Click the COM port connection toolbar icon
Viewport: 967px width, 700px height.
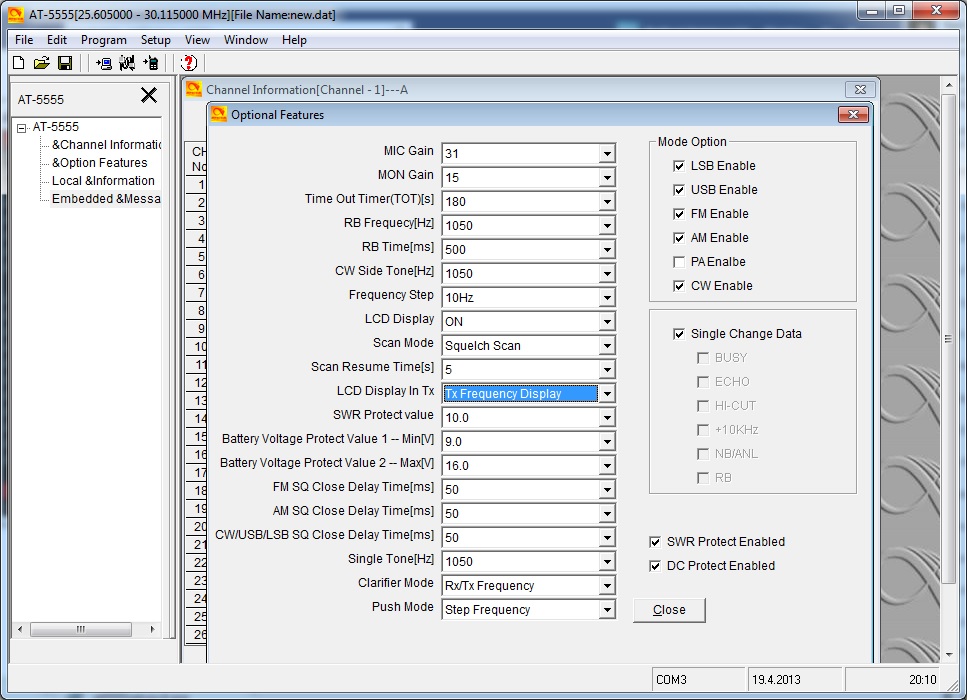click(x=127, y=63)
